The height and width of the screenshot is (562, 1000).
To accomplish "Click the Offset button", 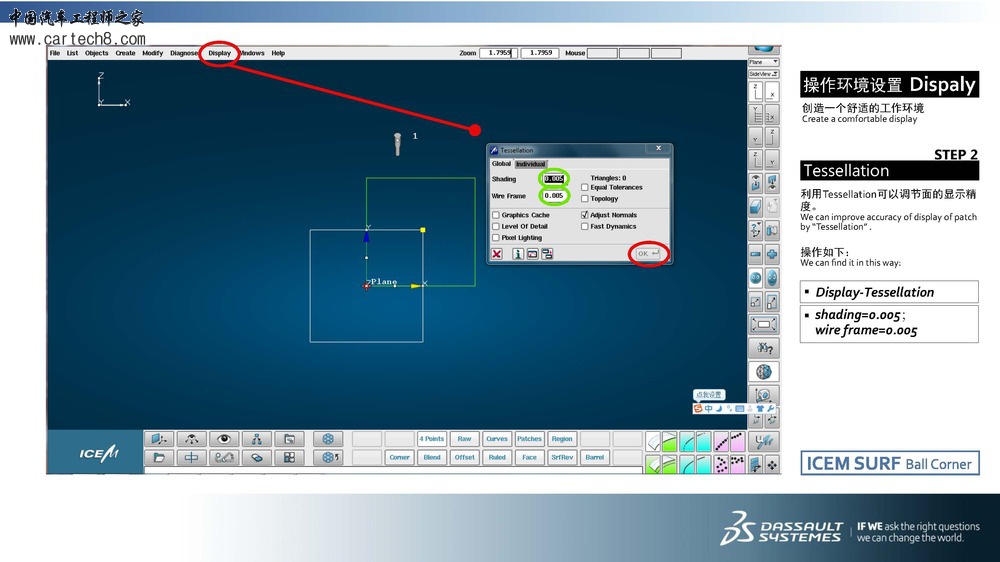I will point(464,457).
